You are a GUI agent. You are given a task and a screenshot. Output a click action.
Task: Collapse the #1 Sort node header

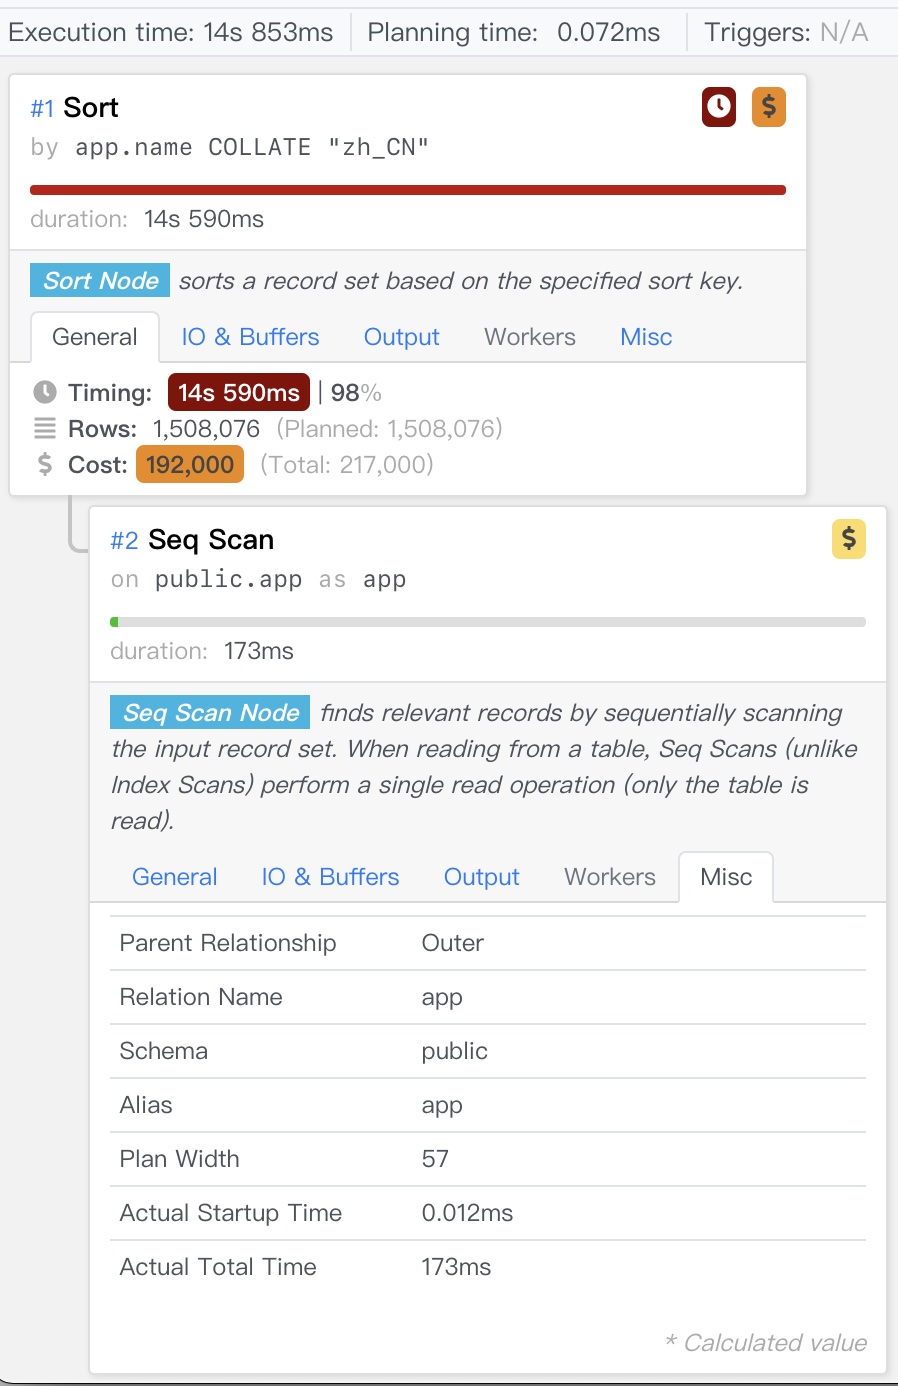click(91, 108)
